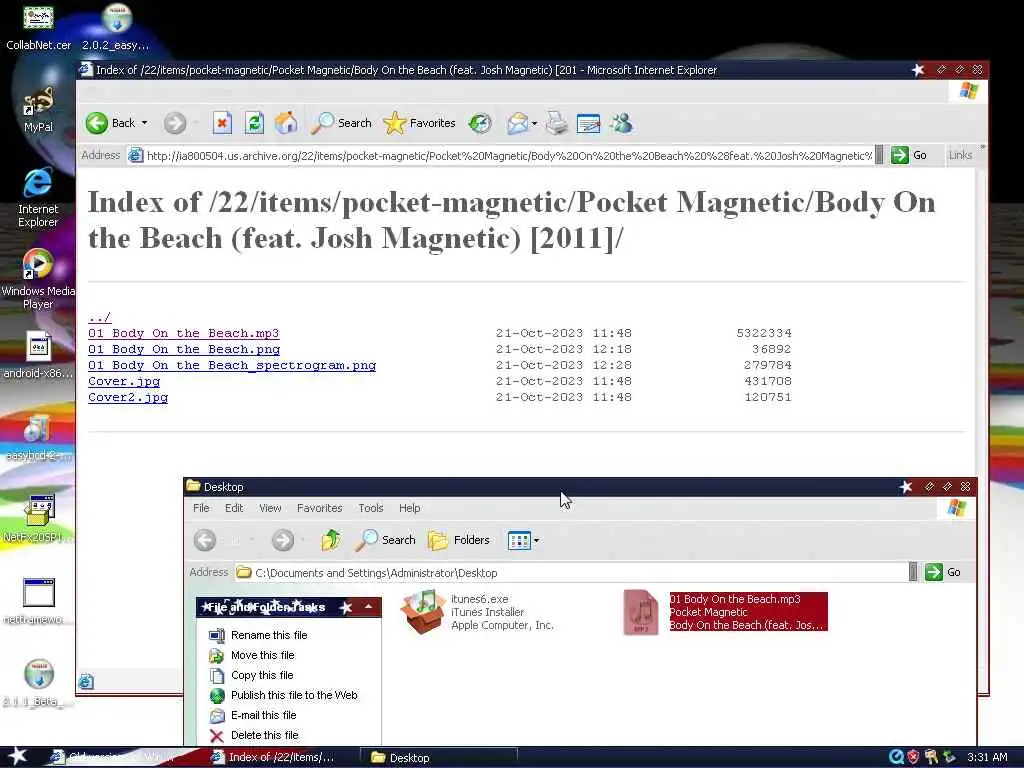Go to the Home page icon
The image size is (1024, 768).
pyautogui.click(x=286, y=123)
